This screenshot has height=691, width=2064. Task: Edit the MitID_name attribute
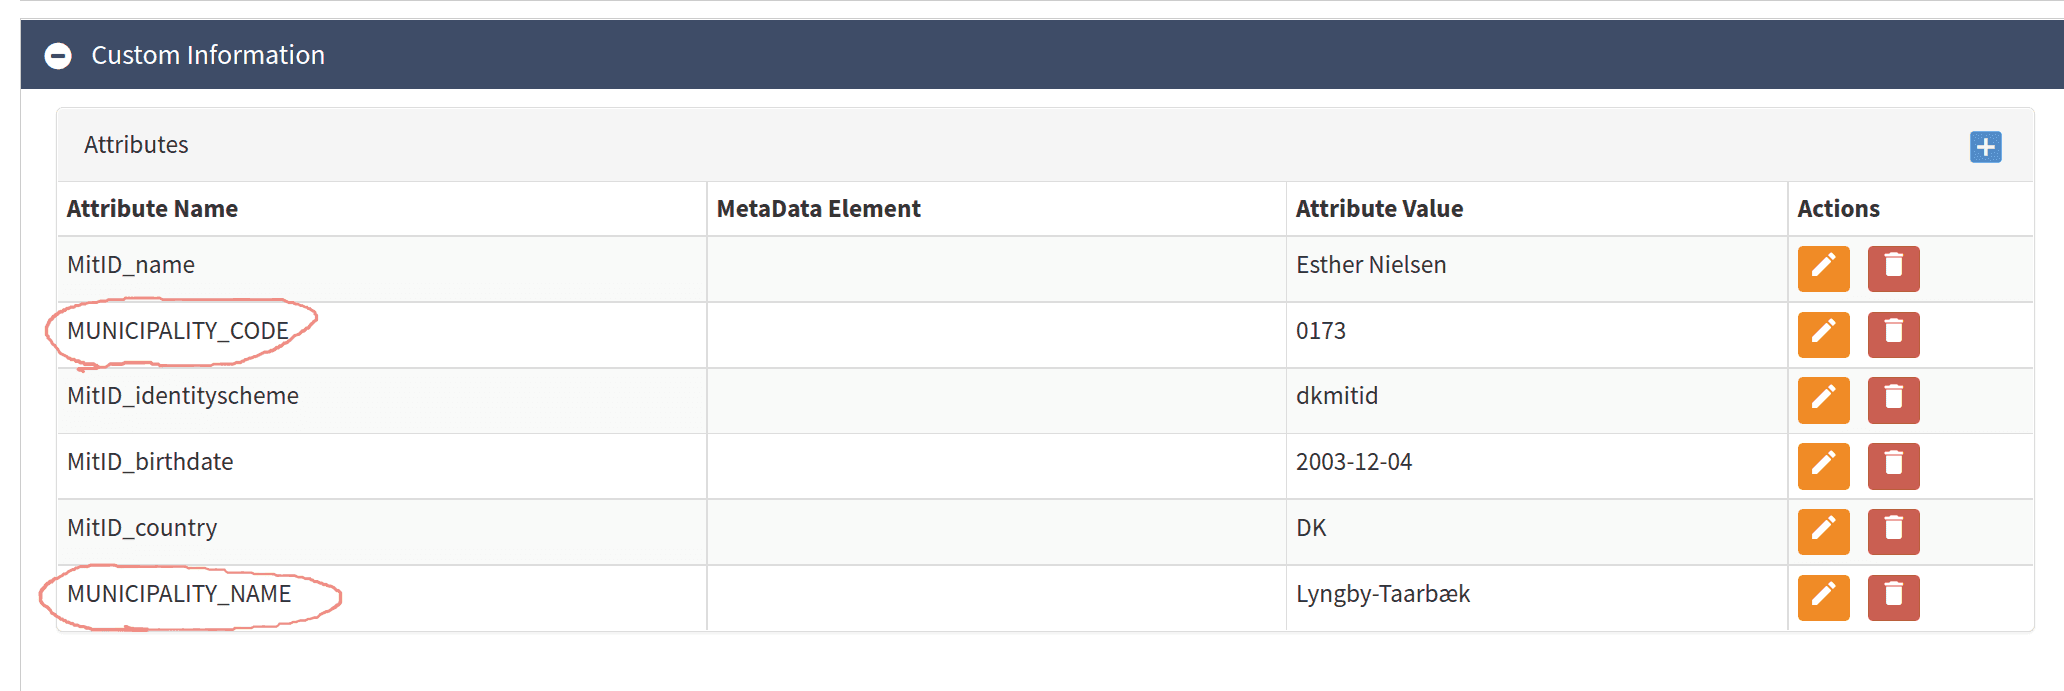tap(1823, 268)
